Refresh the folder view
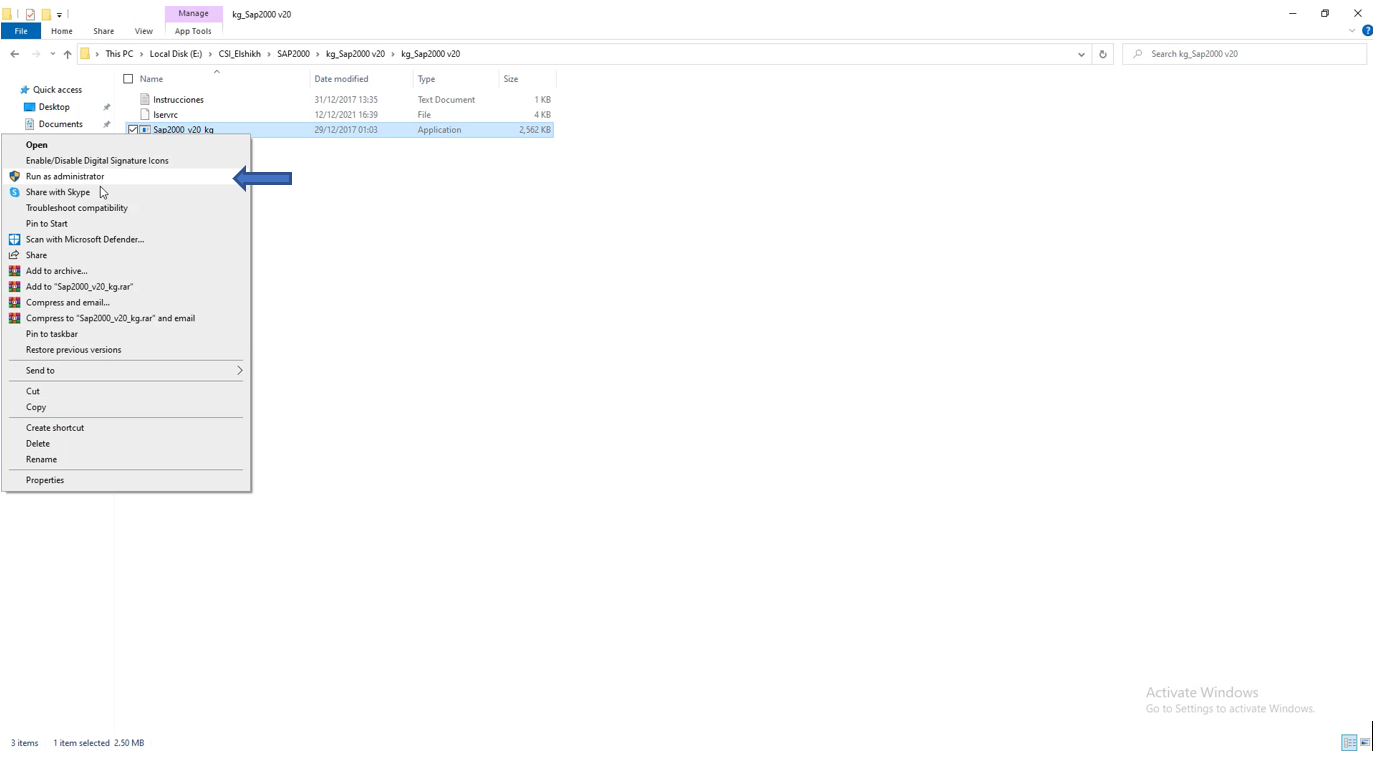The image size is (1377, 760). pos(1103,54)
